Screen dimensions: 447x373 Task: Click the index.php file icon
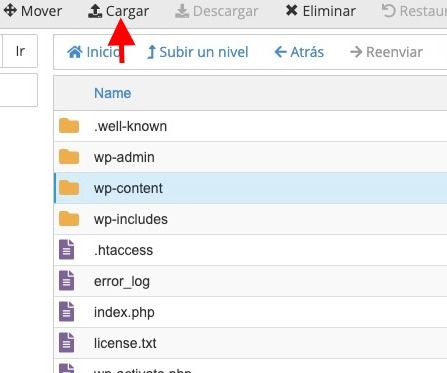click(x=67, y=312)
